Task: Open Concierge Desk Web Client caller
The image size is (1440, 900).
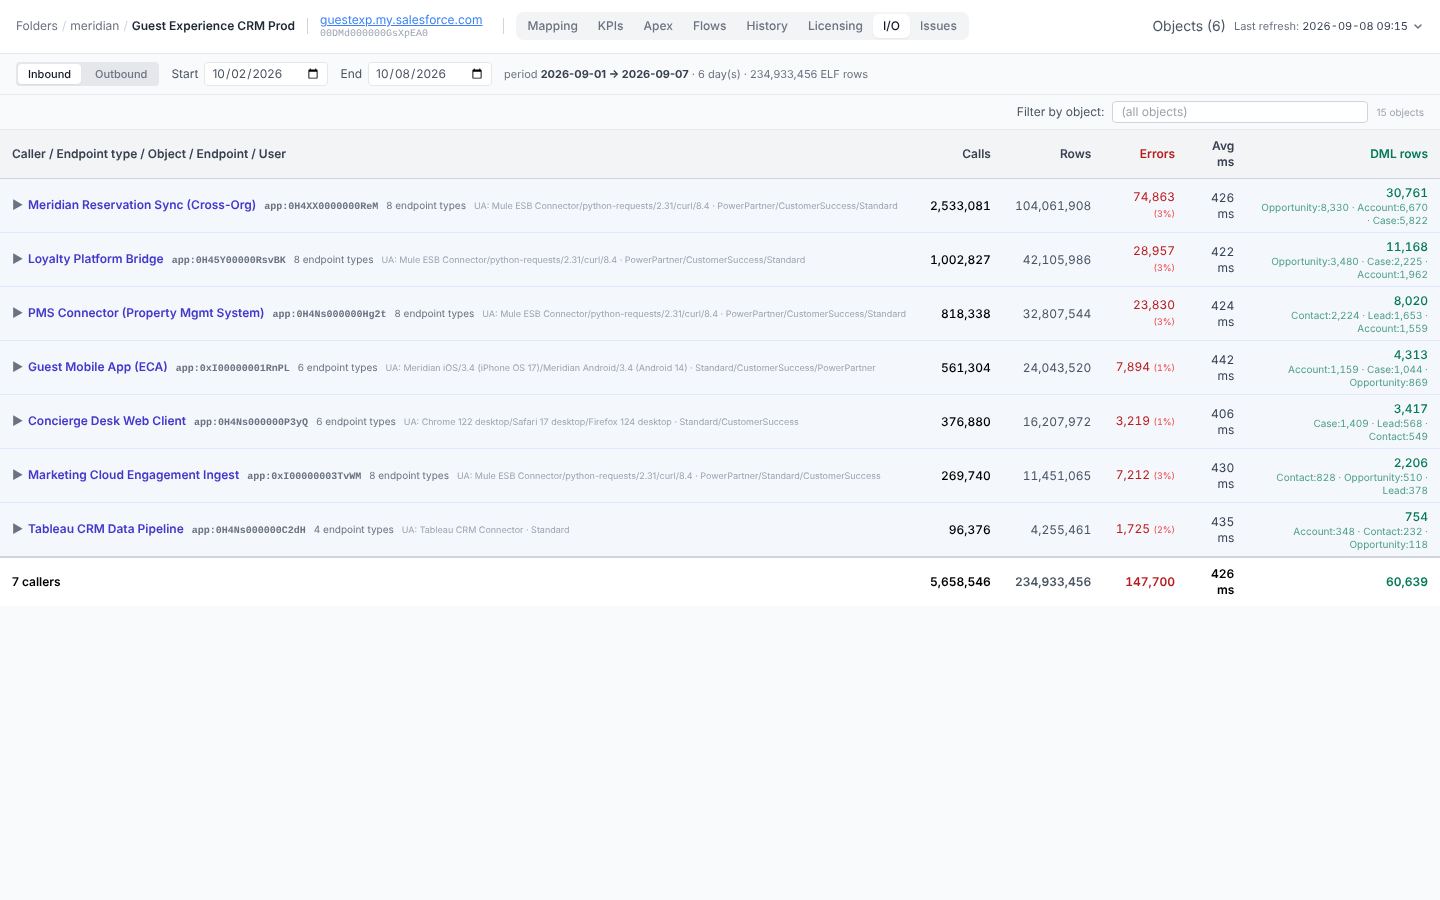Action: [107, 421]
